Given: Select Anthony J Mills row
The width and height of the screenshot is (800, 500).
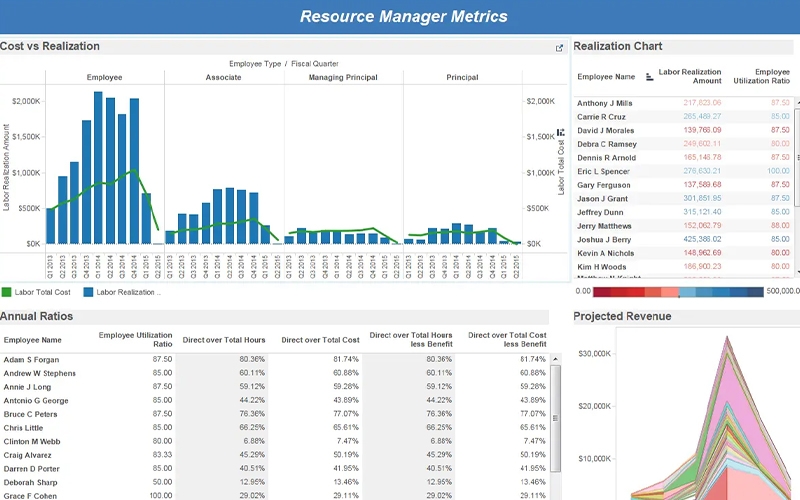Looking at the screenshot, I should (605, 103).
